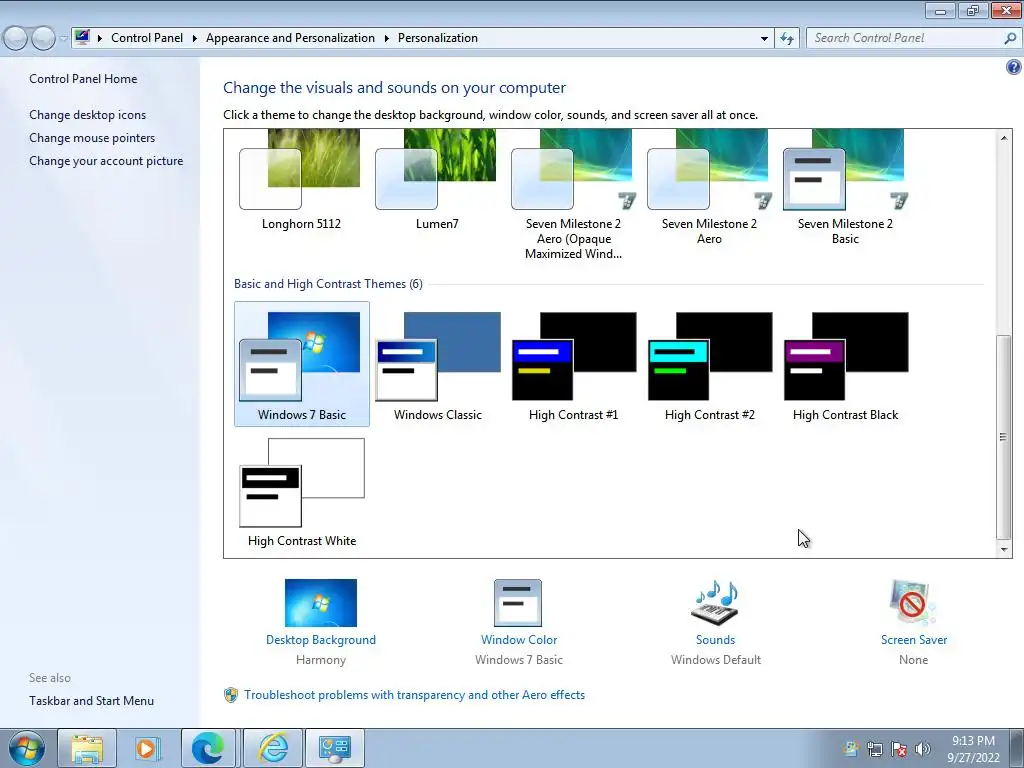Click the Refresh button in address bar
The height and width of the screenshot is (768, 1024).
pos(787,39)
